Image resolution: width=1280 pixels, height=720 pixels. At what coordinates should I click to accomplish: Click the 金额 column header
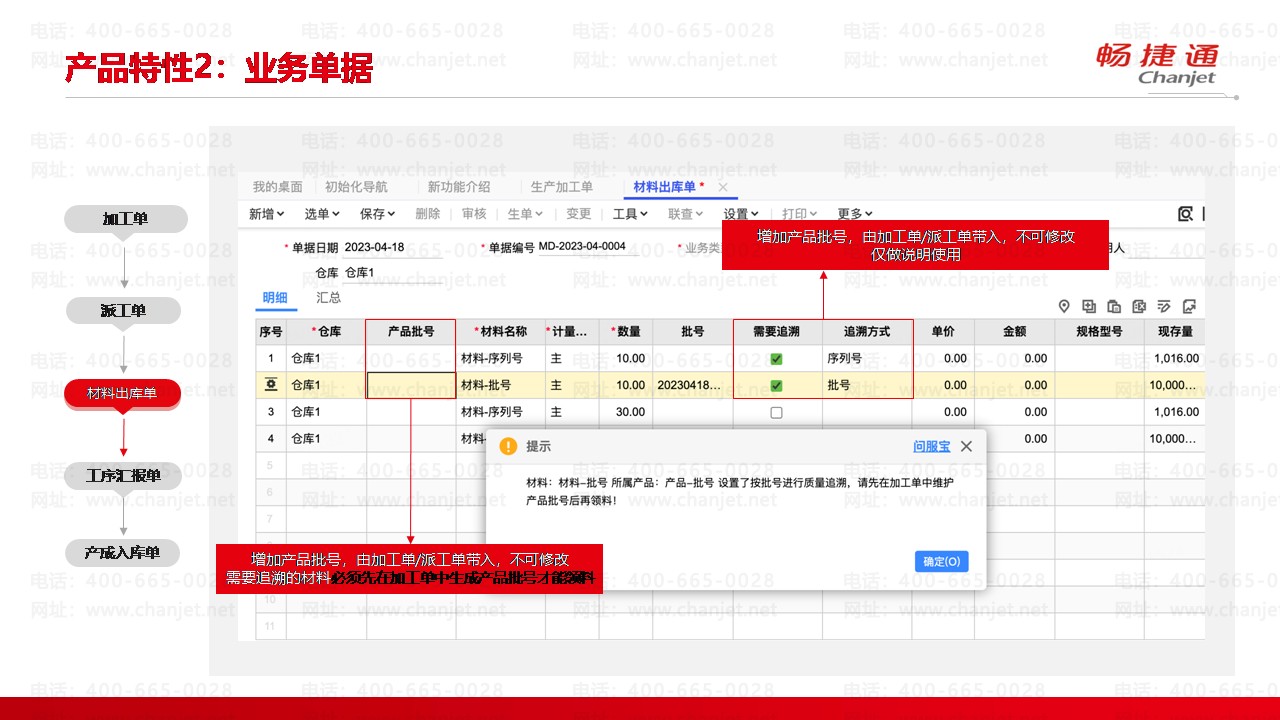(1015, 332)
